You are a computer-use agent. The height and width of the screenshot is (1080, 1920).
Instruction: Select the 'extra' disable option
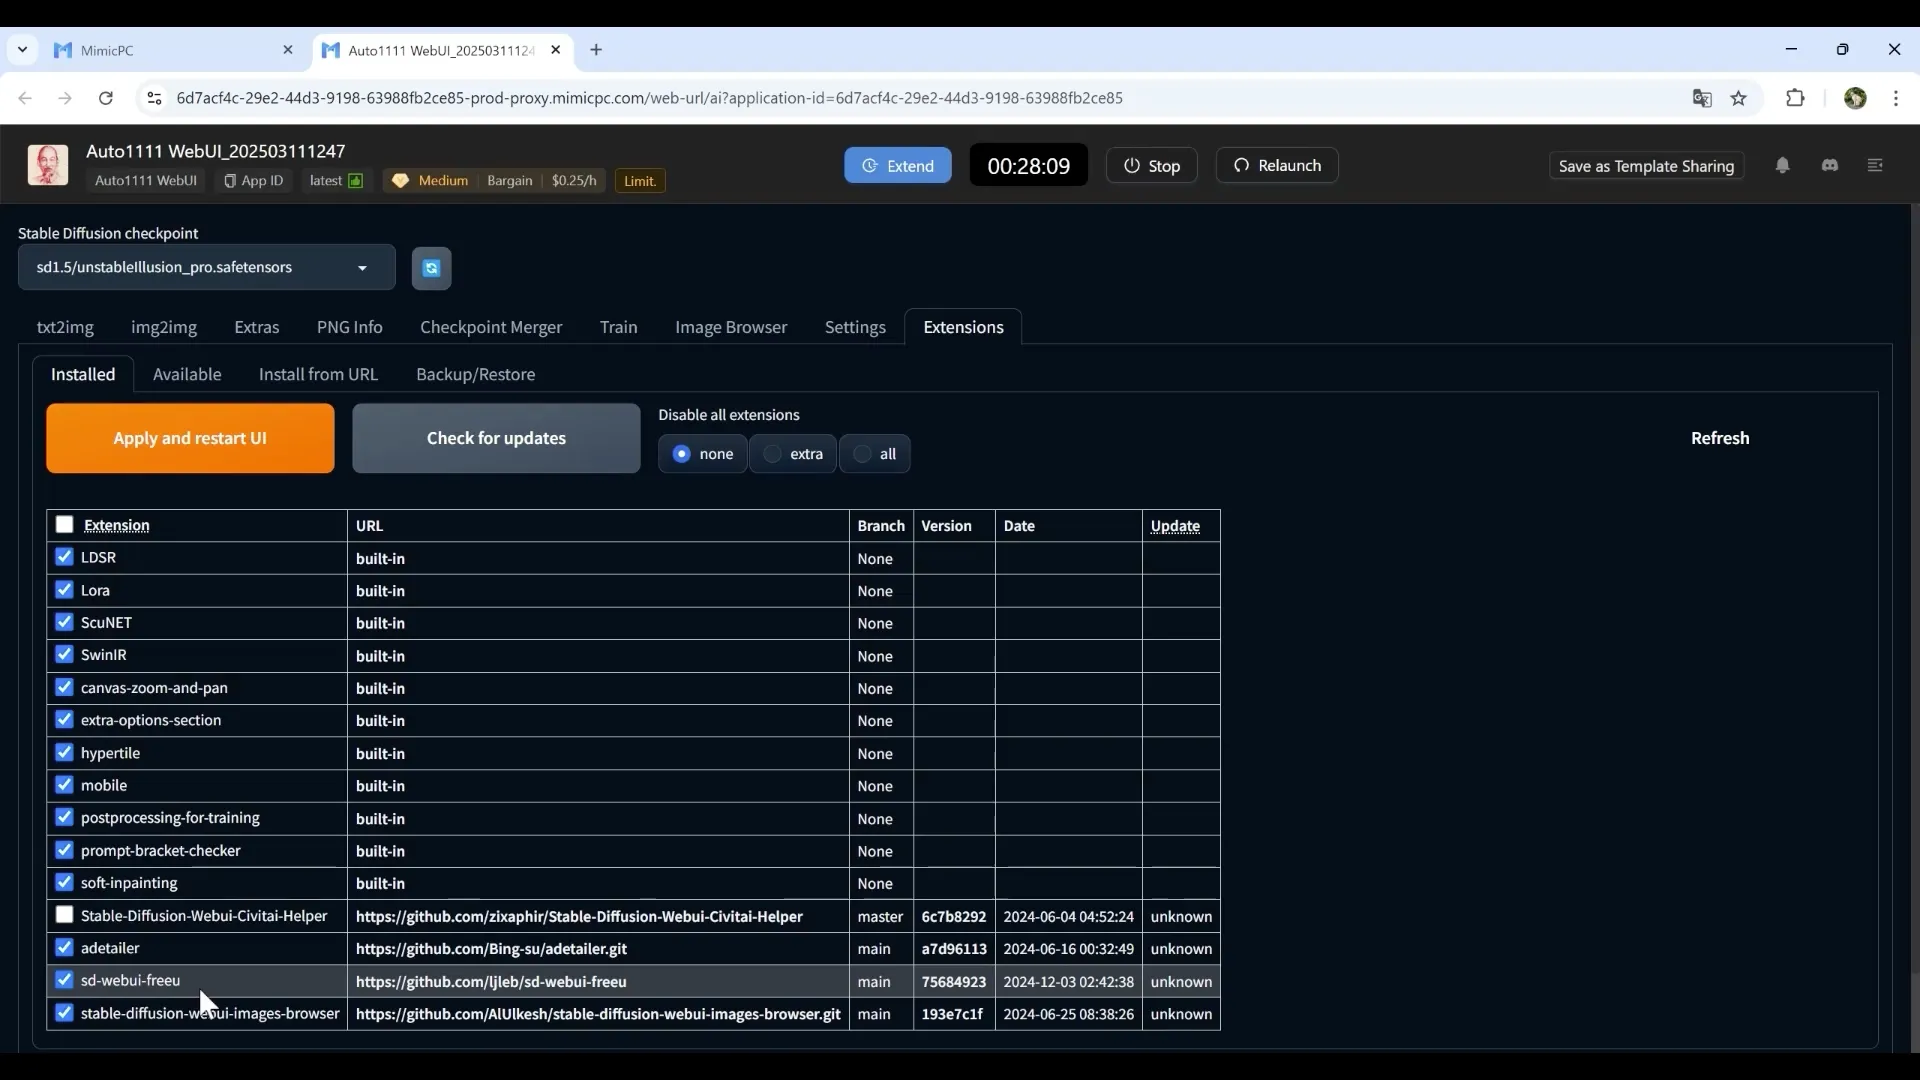click(773, 454)
